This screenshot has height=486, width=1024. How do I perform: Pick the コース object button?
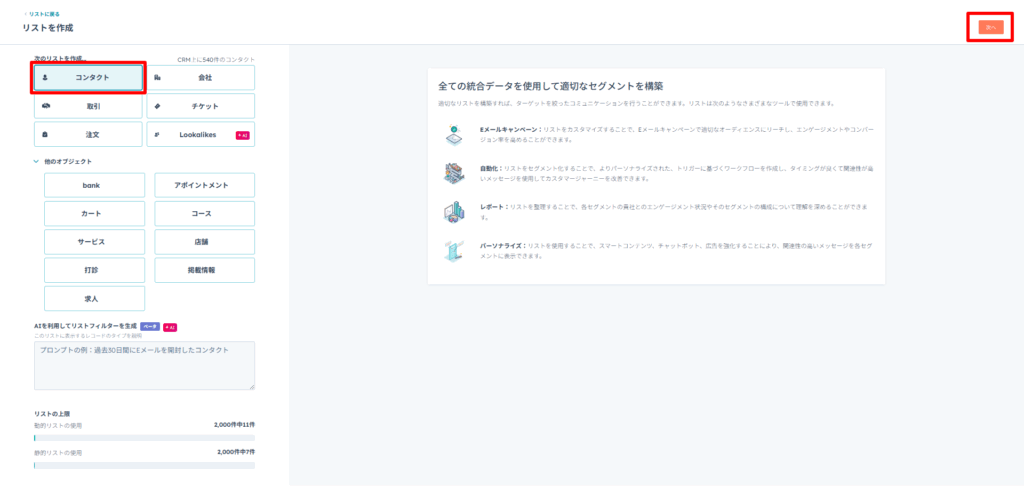(204, 214)
